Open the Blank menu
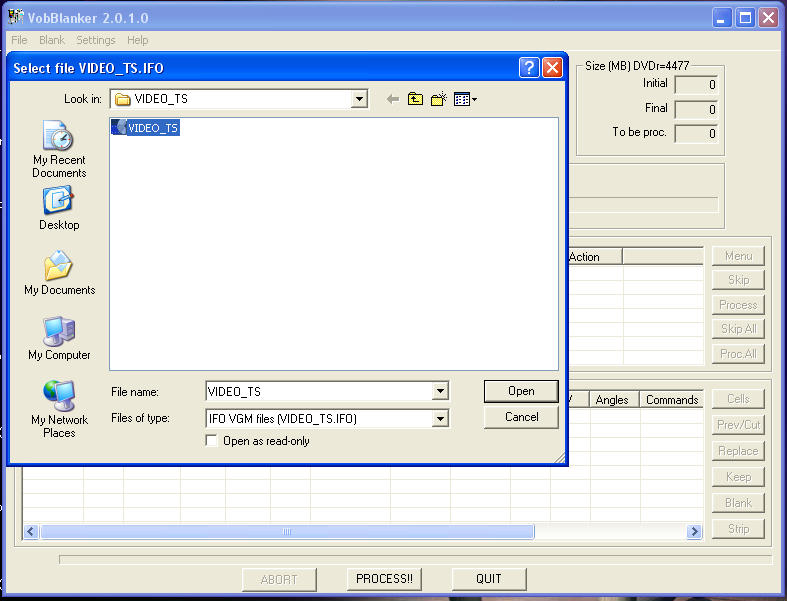The width and height of the screenshot is (787, 601). [52, 40]
